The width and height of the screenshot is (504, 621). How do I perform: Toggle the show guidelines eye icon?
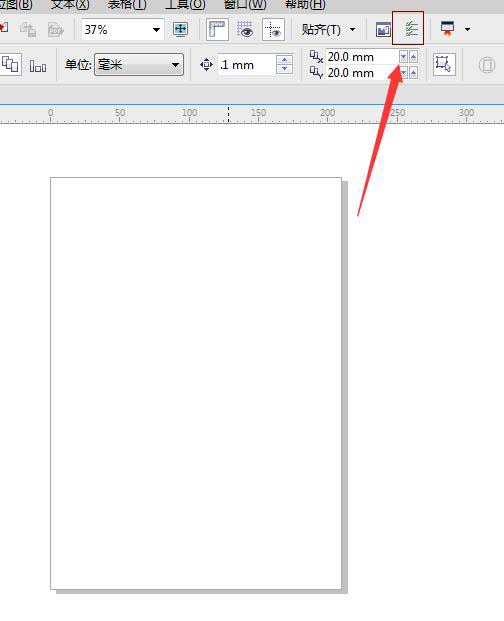click(x=273, y=30)
